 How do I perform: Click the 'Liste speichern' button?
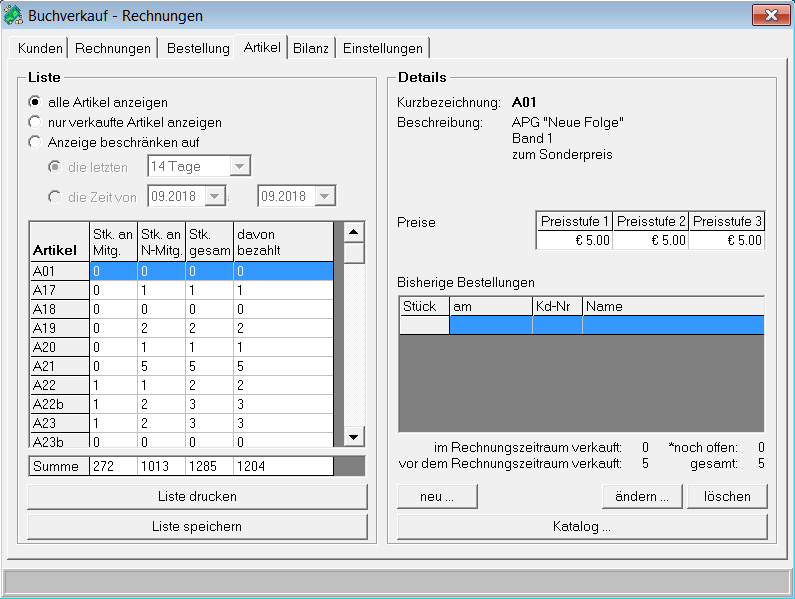[x=197, y=526]
